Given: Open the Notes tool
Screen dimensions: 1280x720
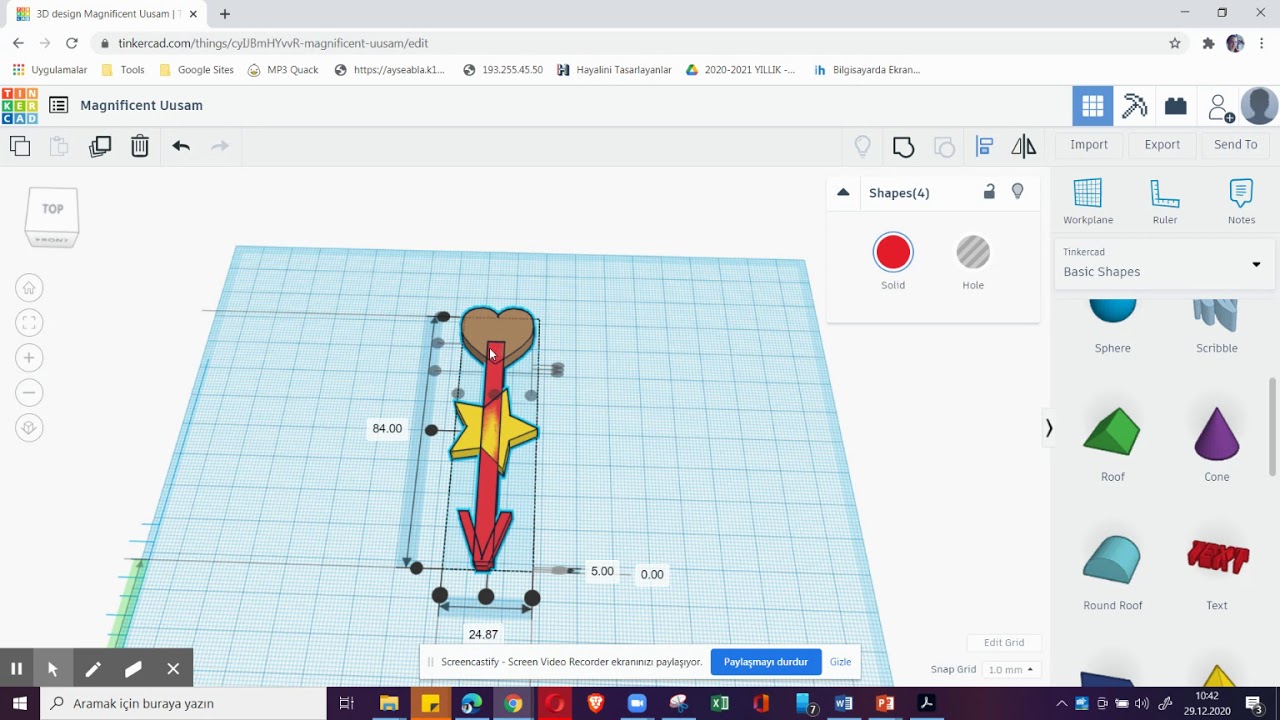Looking at the screenshot, I should pyautogui.click(x=1241, y=201).
